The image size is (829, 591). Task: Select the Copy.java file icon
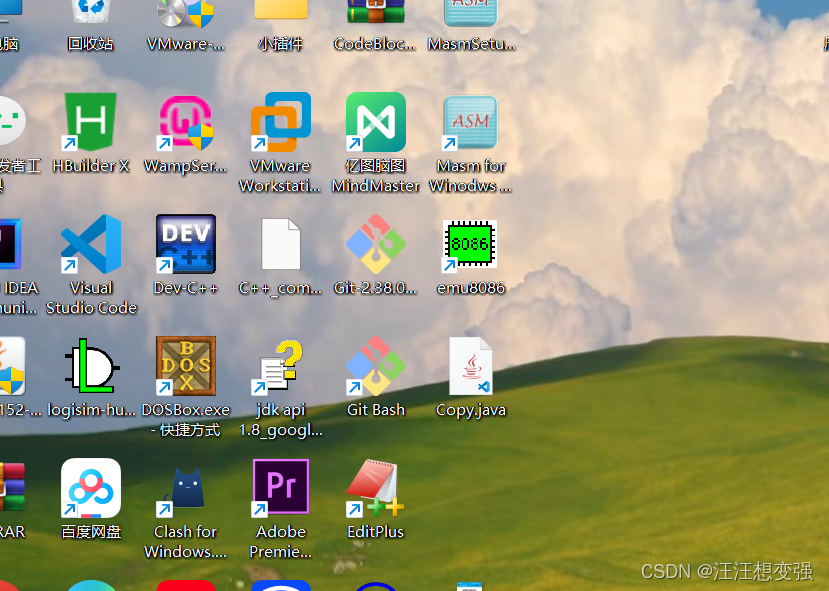click(x=471, y=366)
